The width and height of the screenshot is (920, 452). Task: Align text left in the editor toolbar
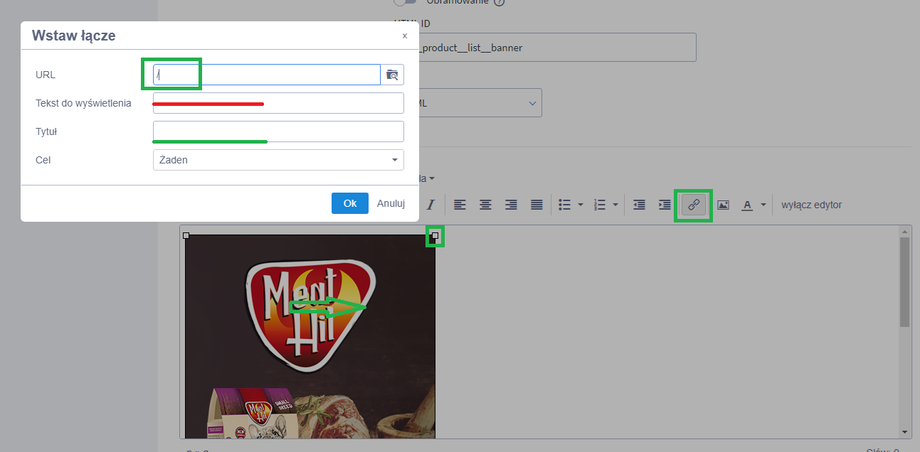[x=459, y=205]
